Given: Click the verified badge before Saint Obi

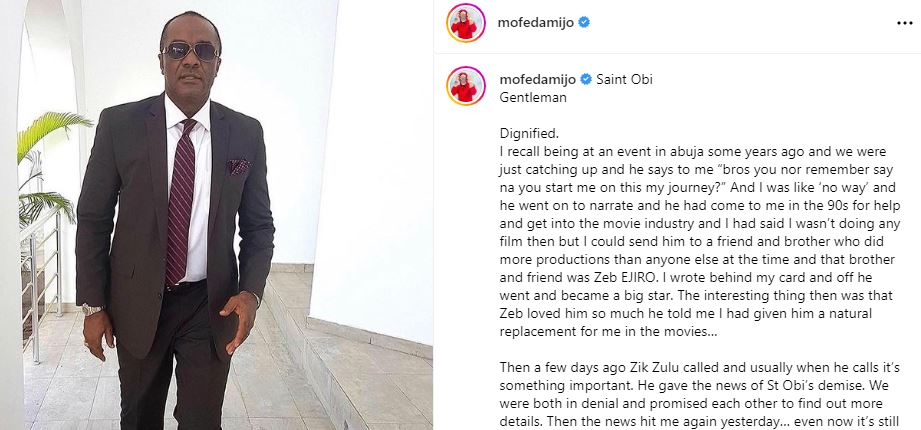Looking at the screenshot, I should point(586,79).
